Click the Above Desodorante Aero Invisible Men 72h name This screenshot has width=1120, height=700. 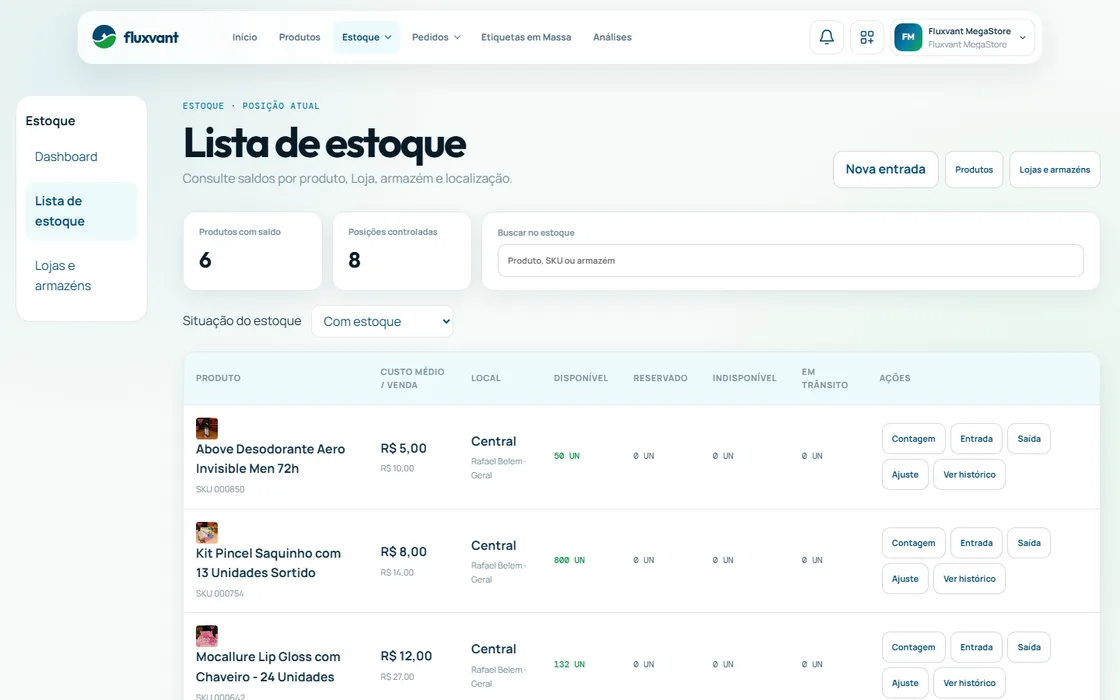[x=270, y=459]
